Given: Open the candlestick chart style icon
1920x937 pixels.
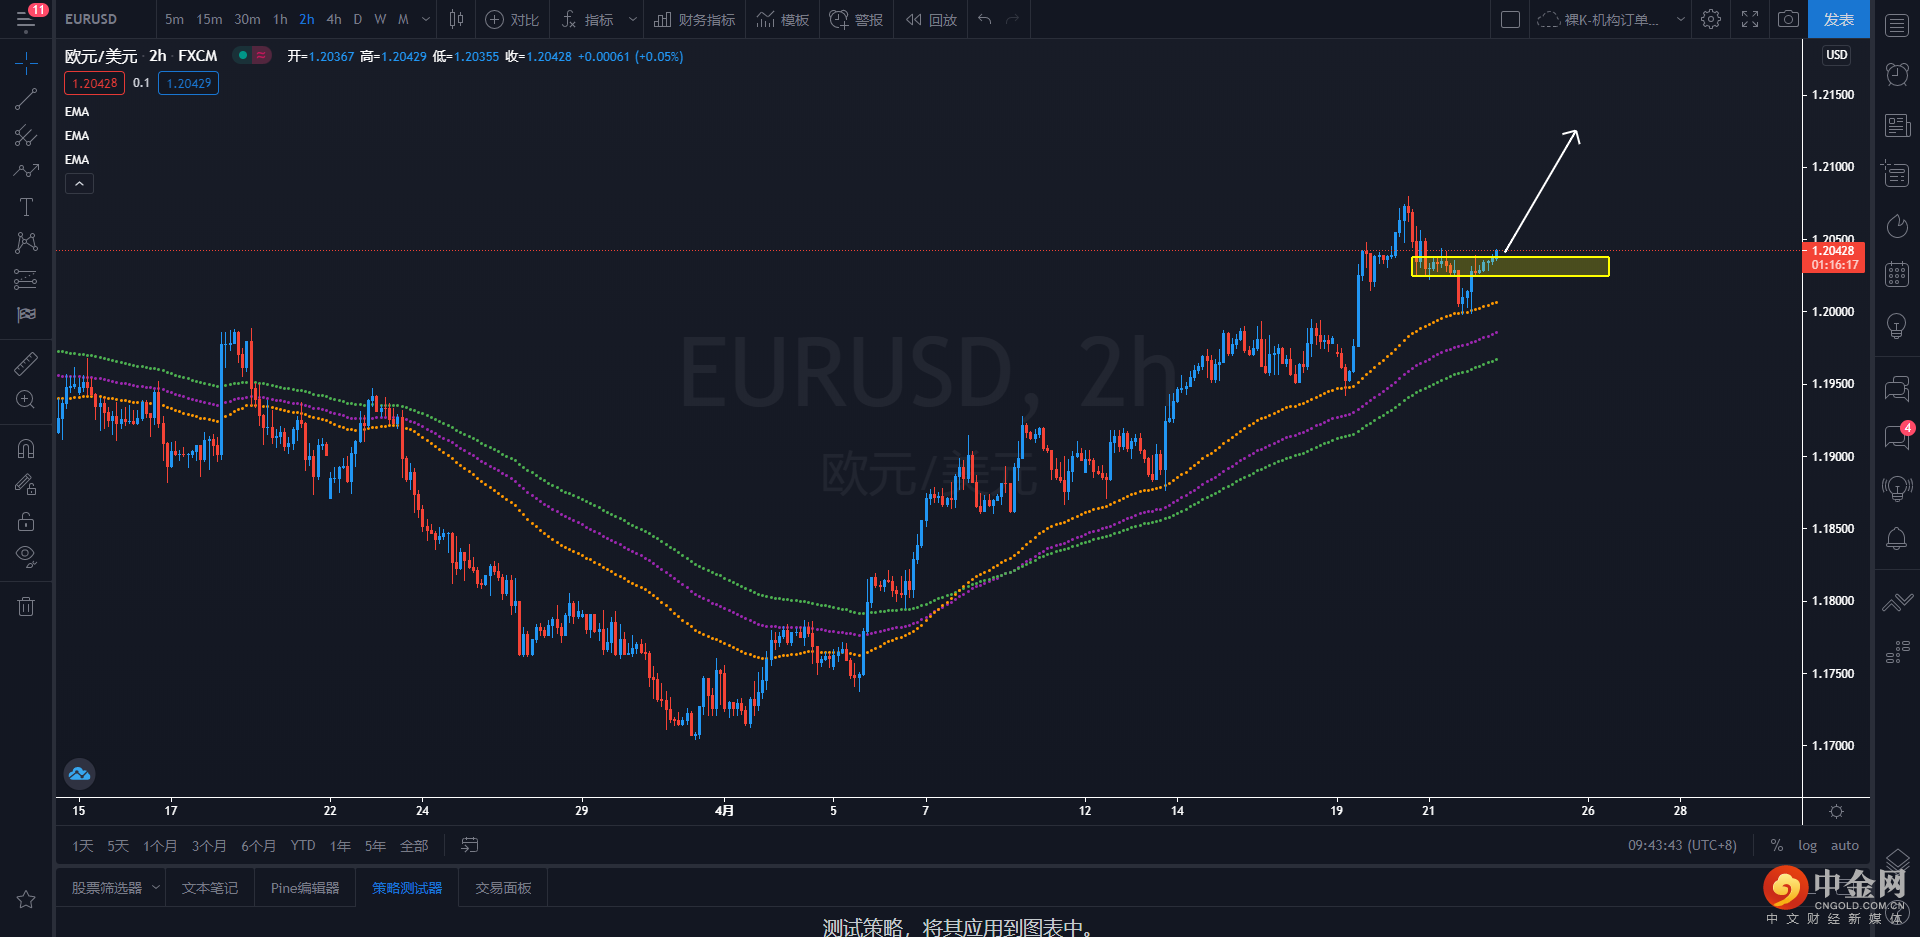Looking at the screenshot, I should [456, 19].
